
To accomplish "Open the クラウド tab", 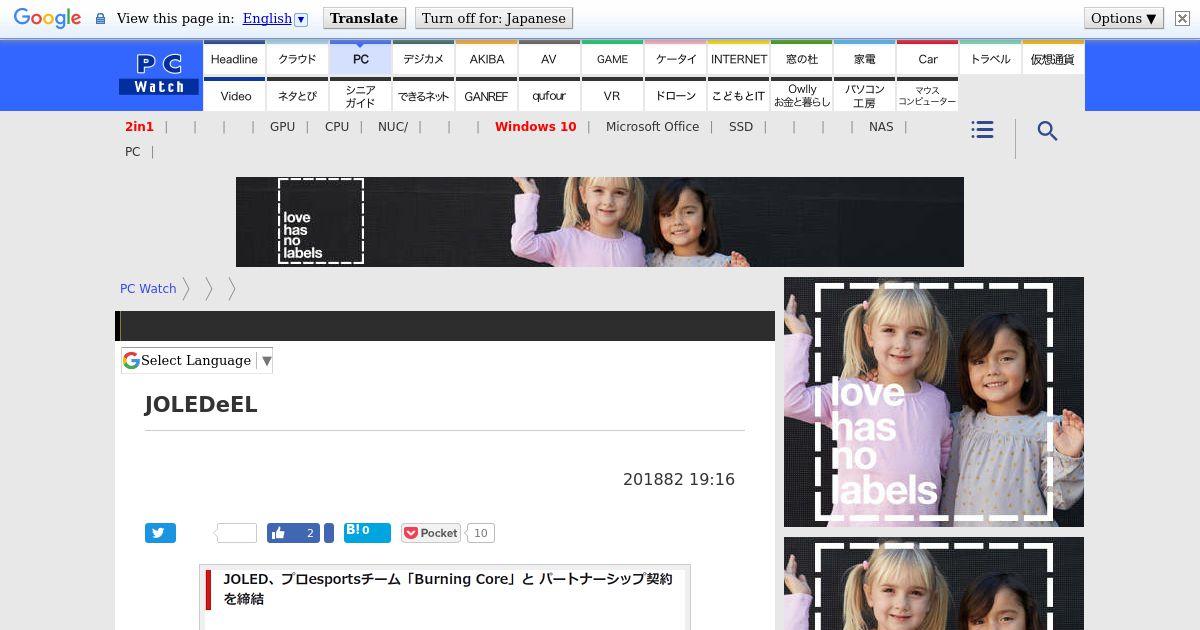I will 297,58.
